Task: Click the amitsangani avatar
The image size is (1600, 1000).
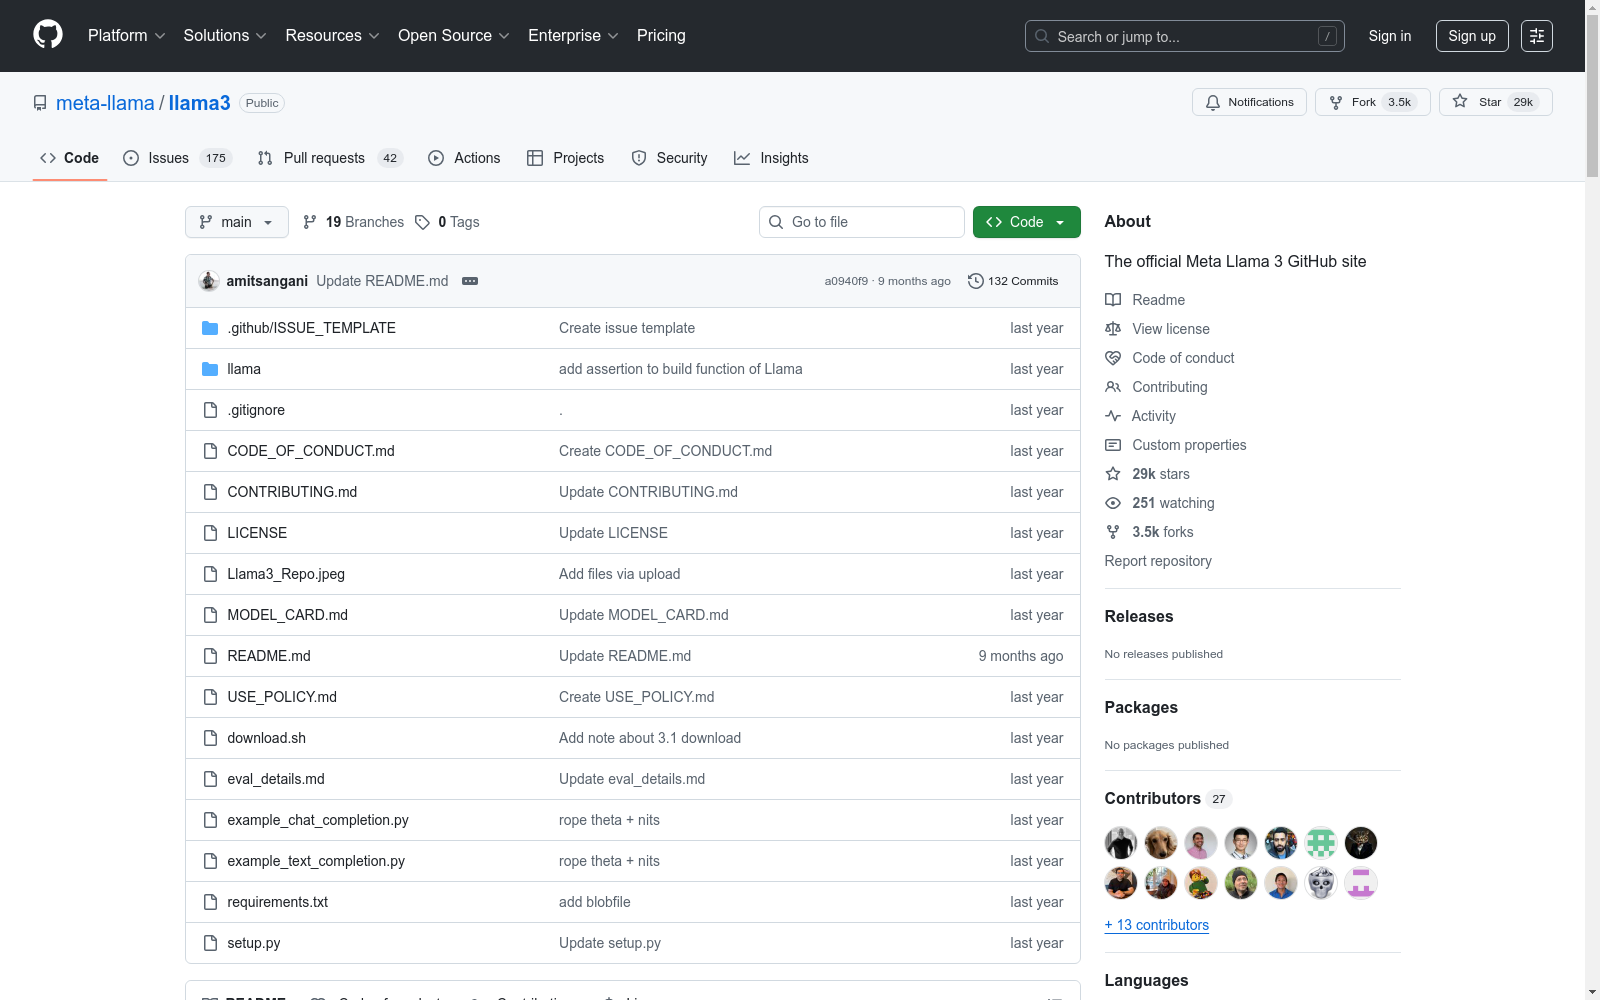Action: pos(209,281)
